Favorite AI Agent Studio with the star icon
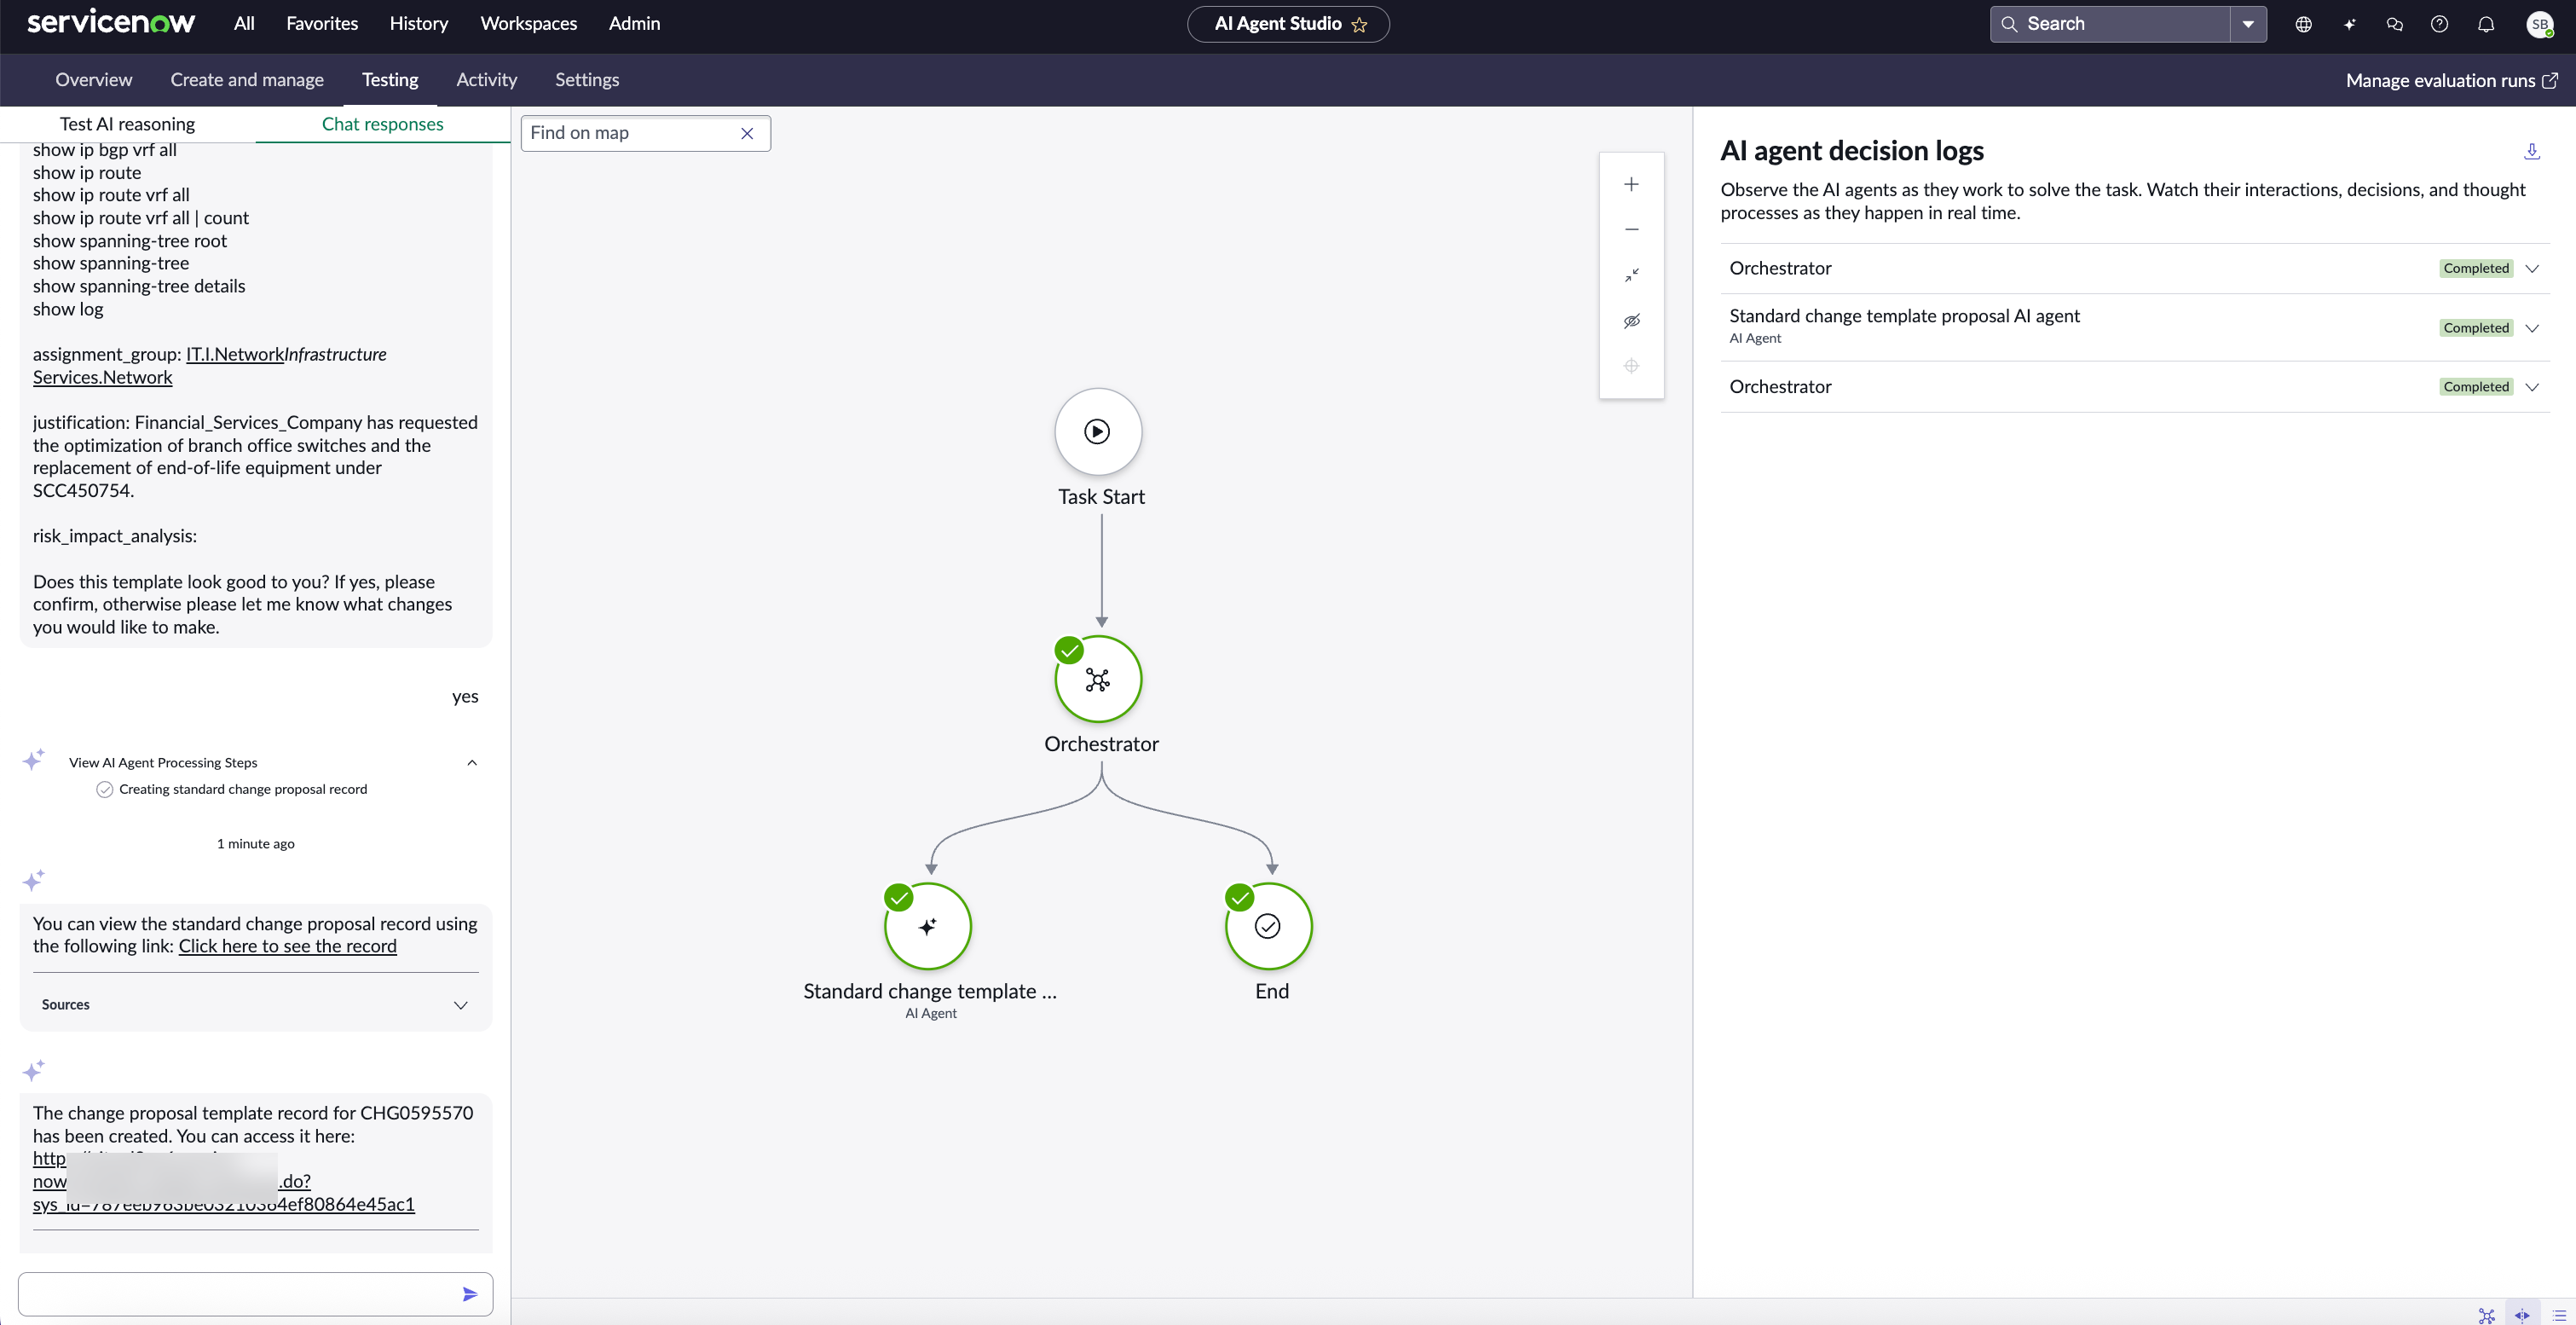 pos(1359,25)
